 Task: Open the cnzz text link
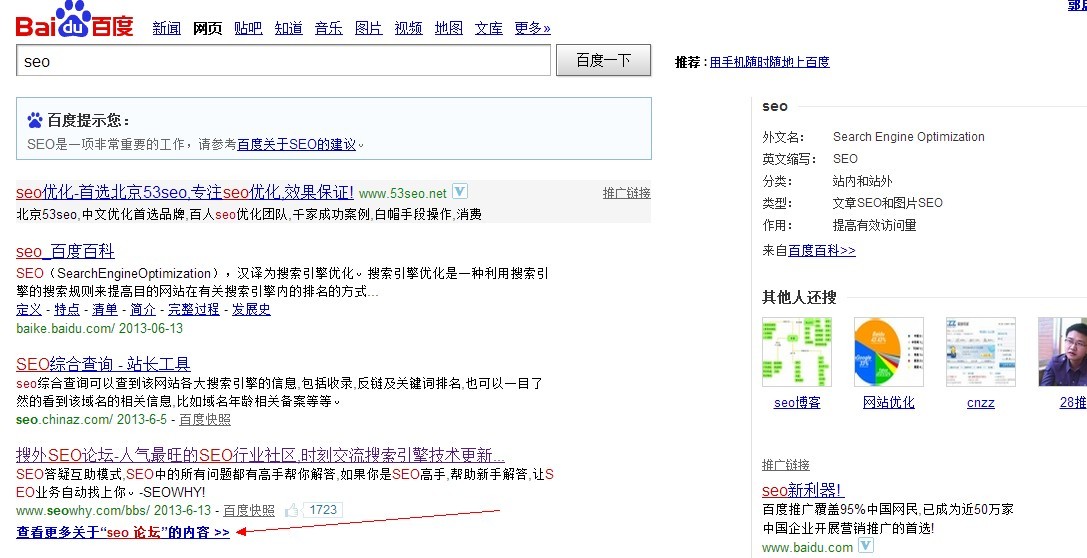[x=980, y=403]
